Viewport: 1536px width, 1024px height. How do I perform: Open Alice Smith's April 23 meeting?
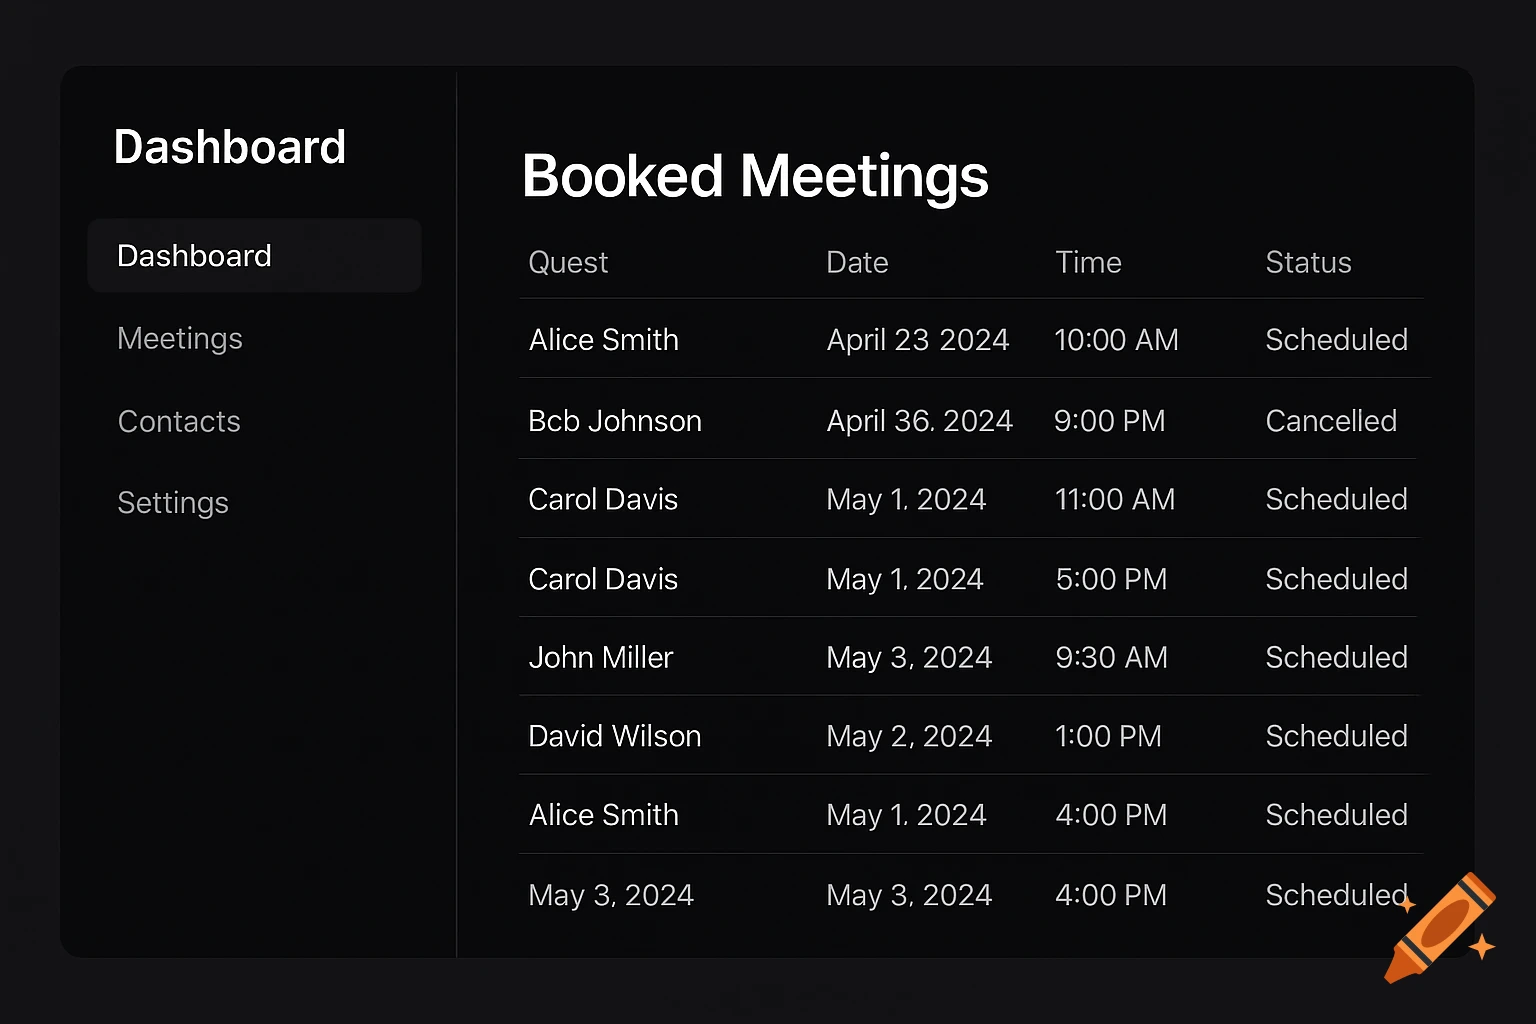pos(604,340)
